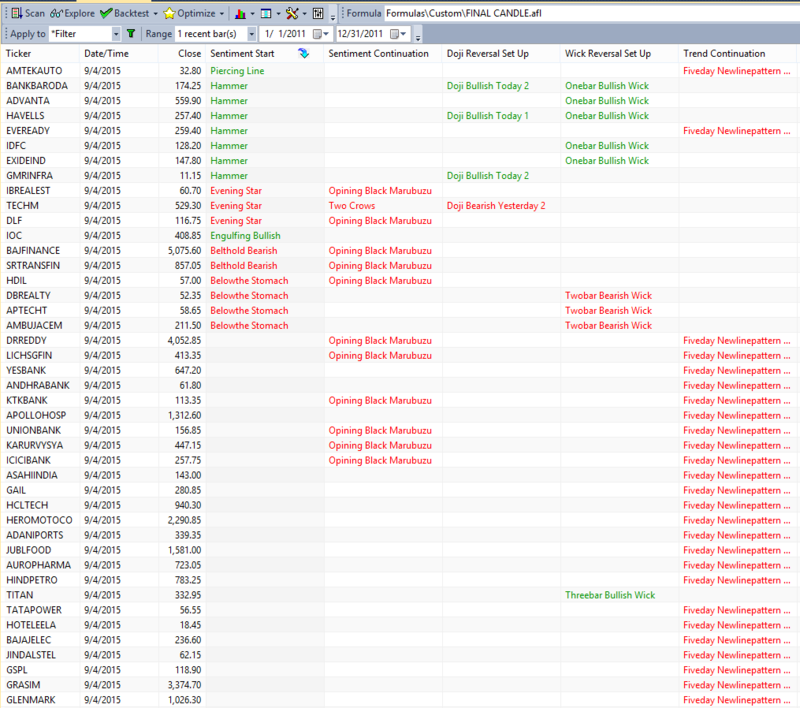This screenshot has width=800, height=708.
Task: Select the TECHM ticker
Action: [x=22, y=206]
